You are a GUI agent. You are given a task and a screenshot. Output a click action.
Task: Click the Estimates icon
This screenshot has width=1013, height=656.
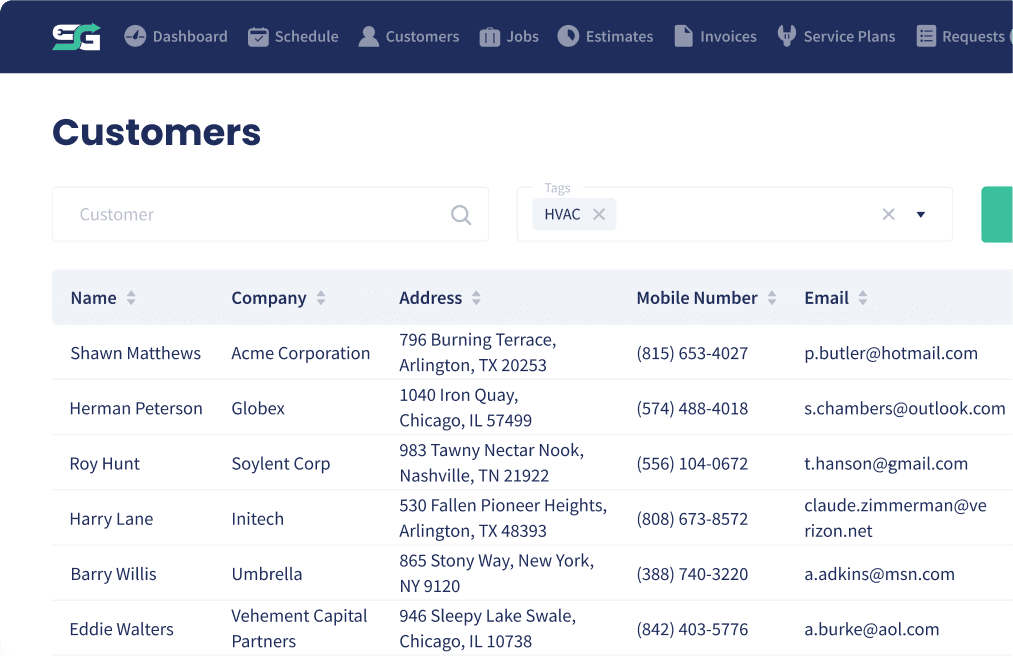(569, 36)
